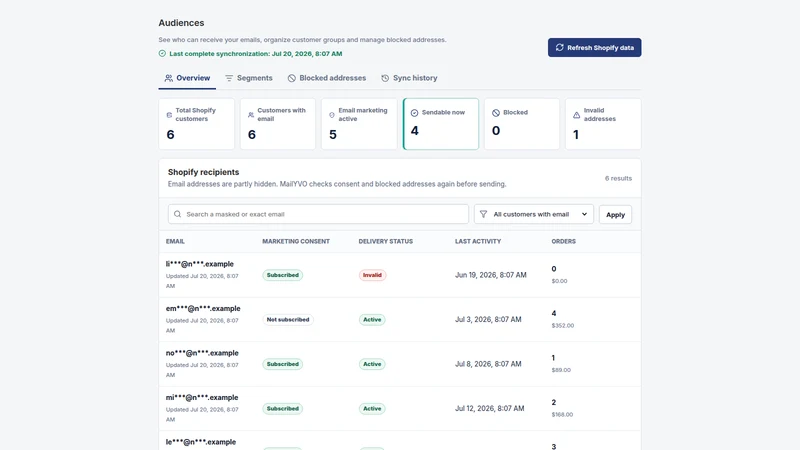800x450 pixels.
Task: Click the red Invalid status badge
Action: coord(372,275)
